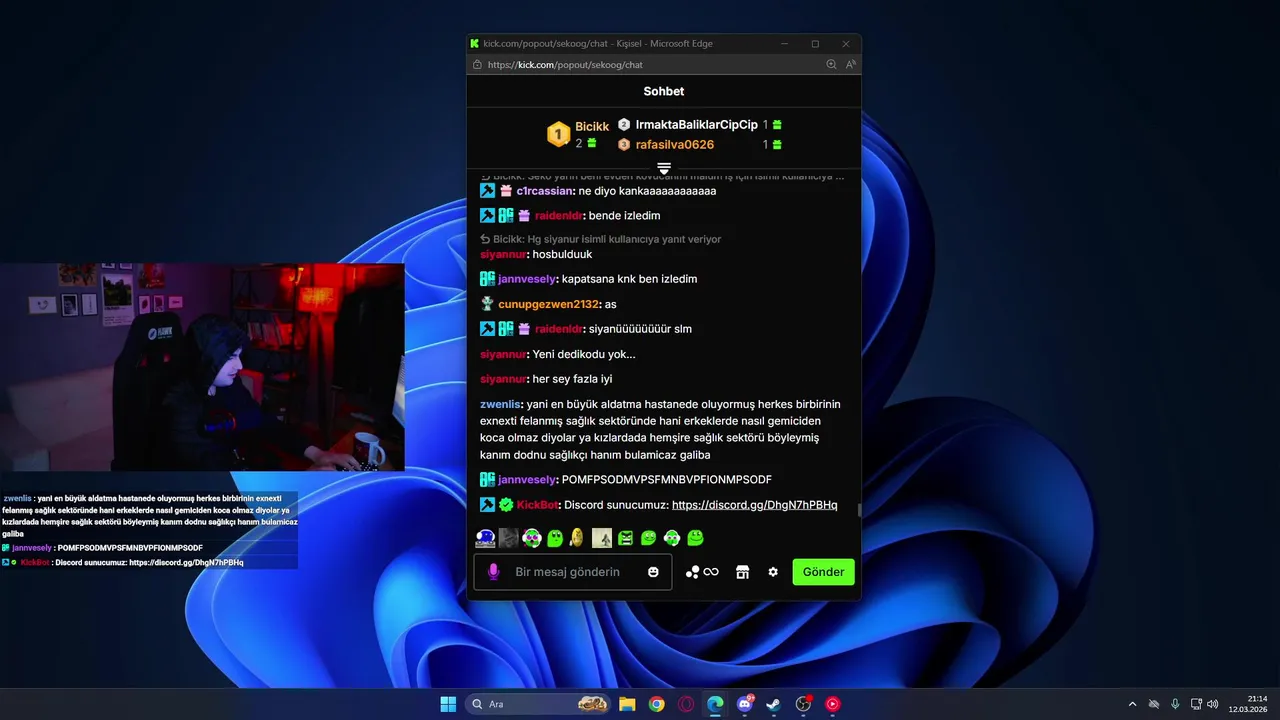The height and width of the screenshot is (720, 1280).
Task: Click the message 'her sey fazla iyi'
Action: coord(572,379)
